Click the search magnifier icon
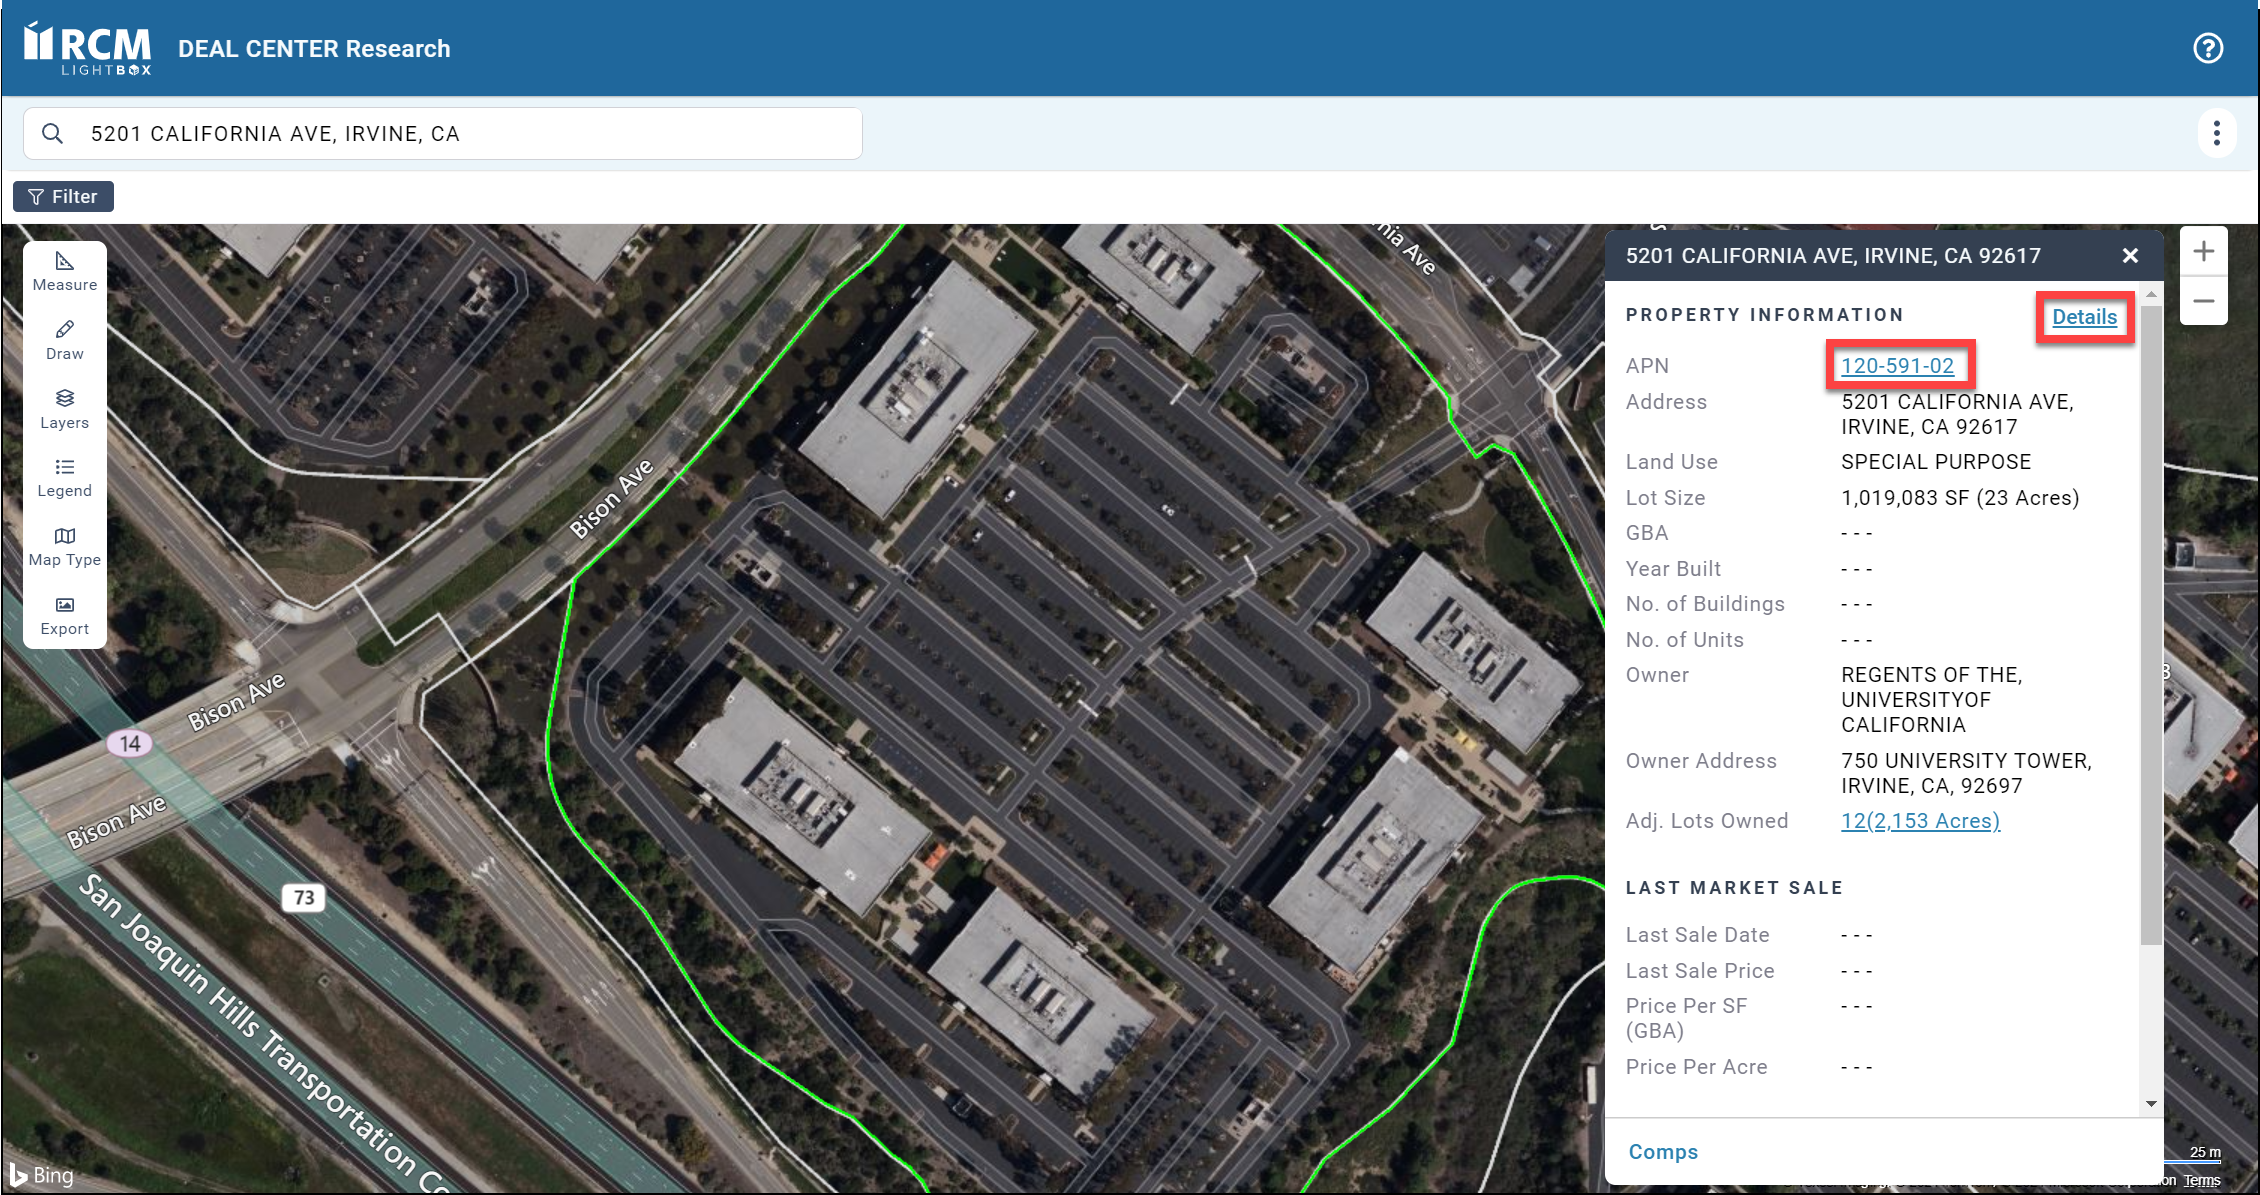 pos(53,133)
